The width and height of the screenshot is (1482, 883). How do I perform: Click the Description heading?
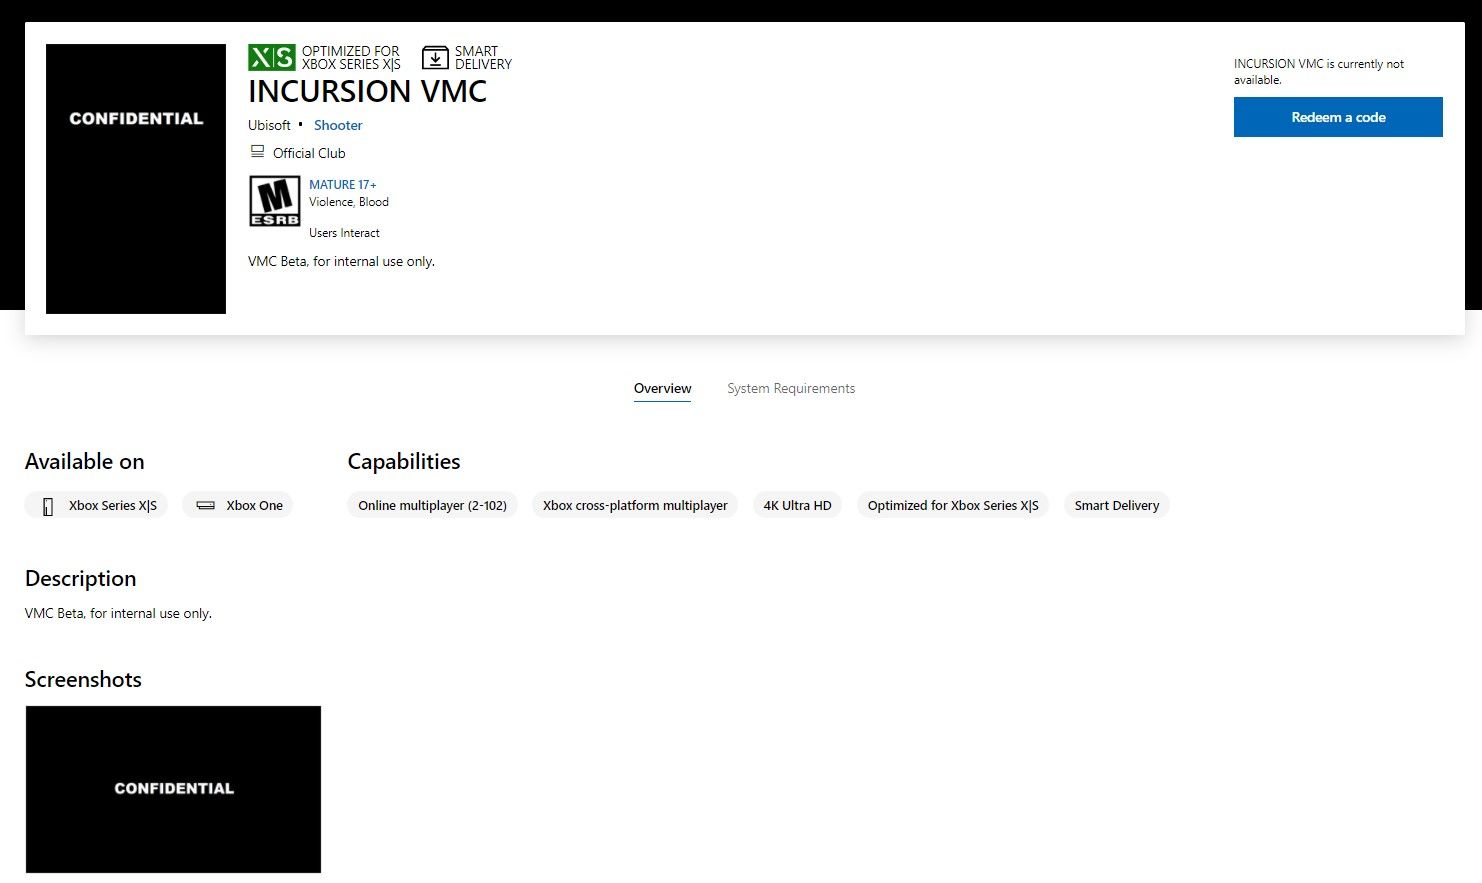click(x=80, y=578)
